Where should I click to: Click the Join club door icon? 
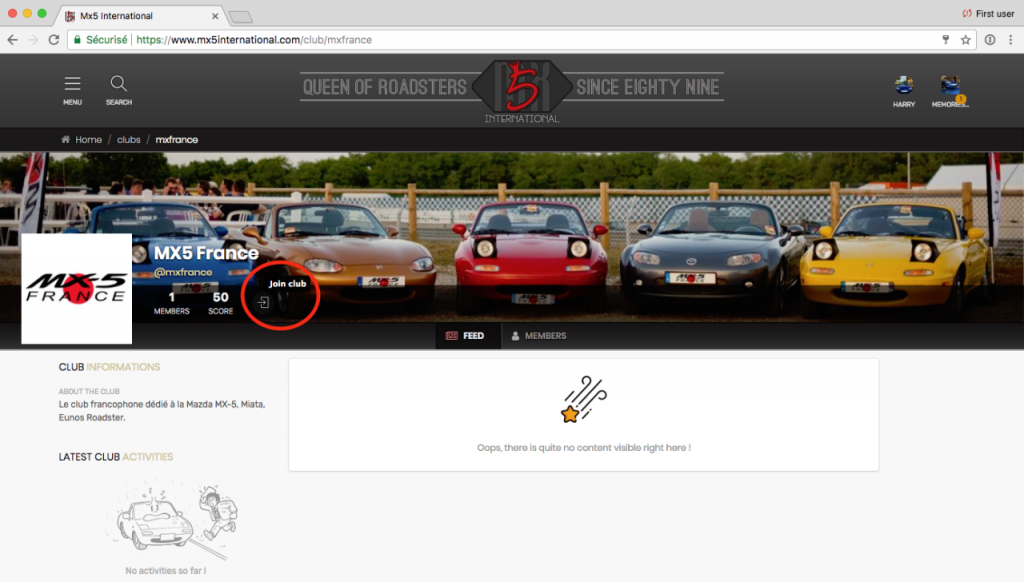tap(263, 302)
